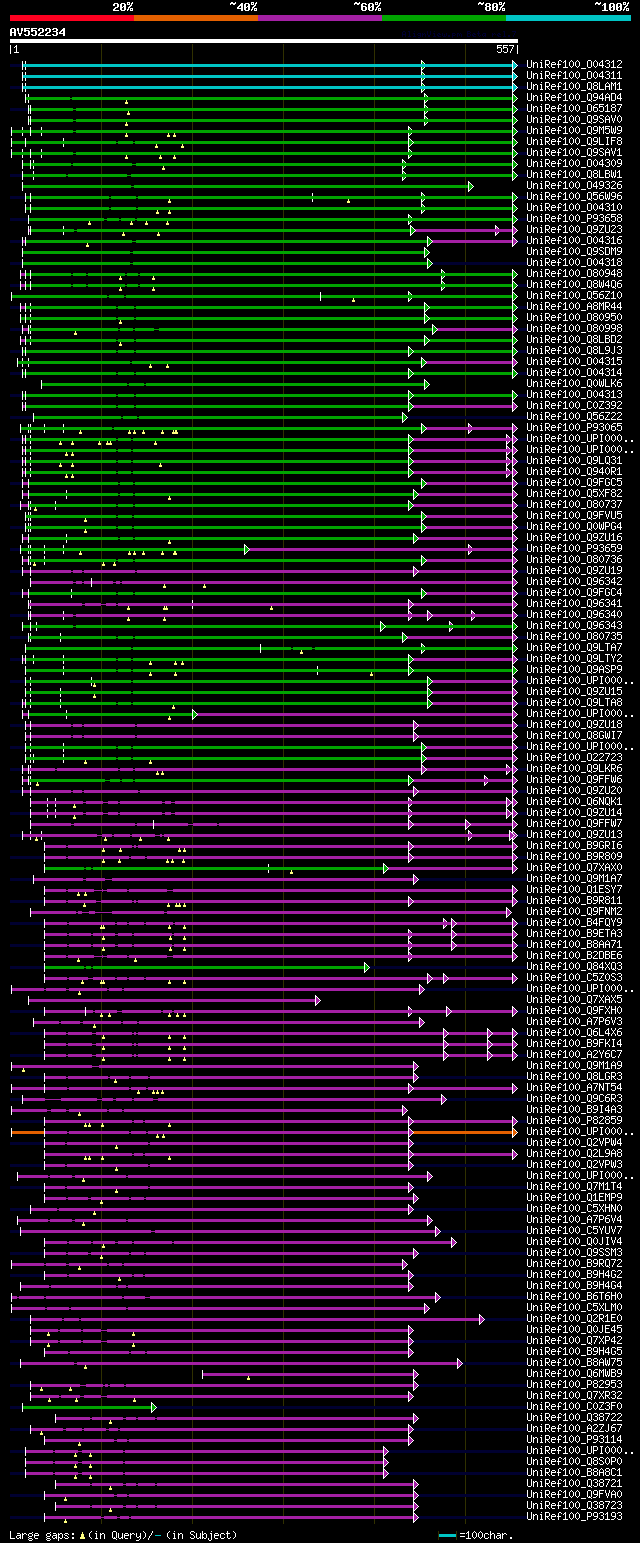The image size is (640, 1543).
Task: Select hit UniRef100_O80948
Action: 574,274
